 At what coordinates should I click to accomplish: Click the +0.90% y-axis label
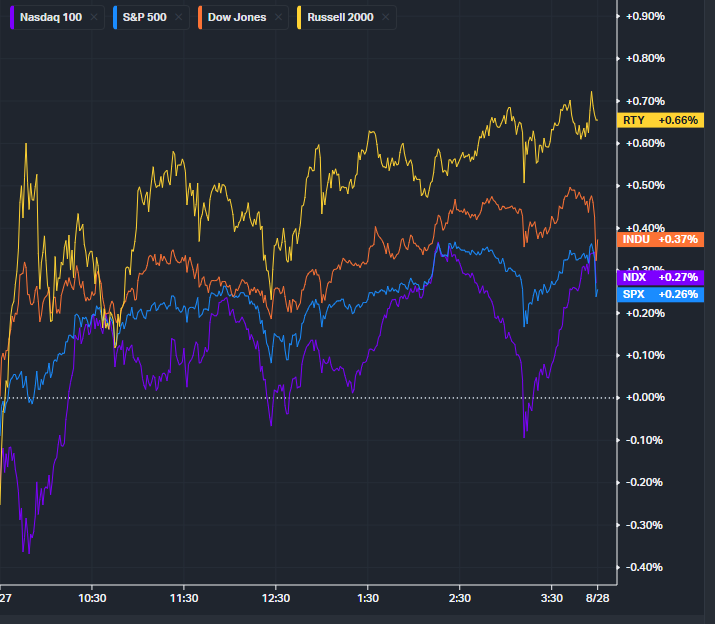[x=645, y=16]
